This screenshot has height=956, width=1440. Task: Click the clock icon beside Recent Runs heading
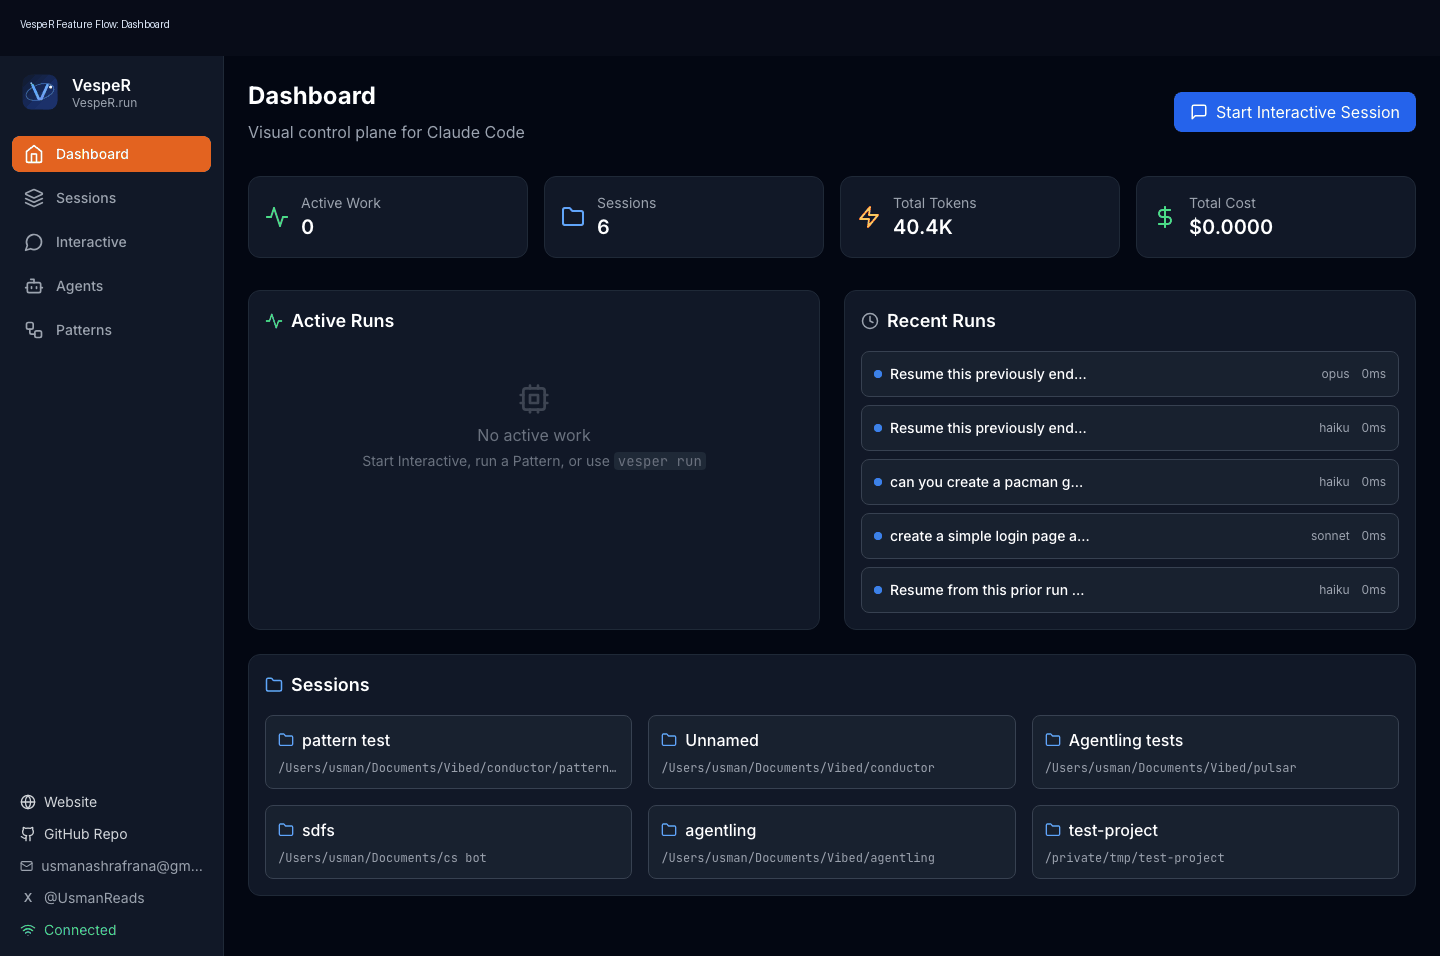[869, 320]
